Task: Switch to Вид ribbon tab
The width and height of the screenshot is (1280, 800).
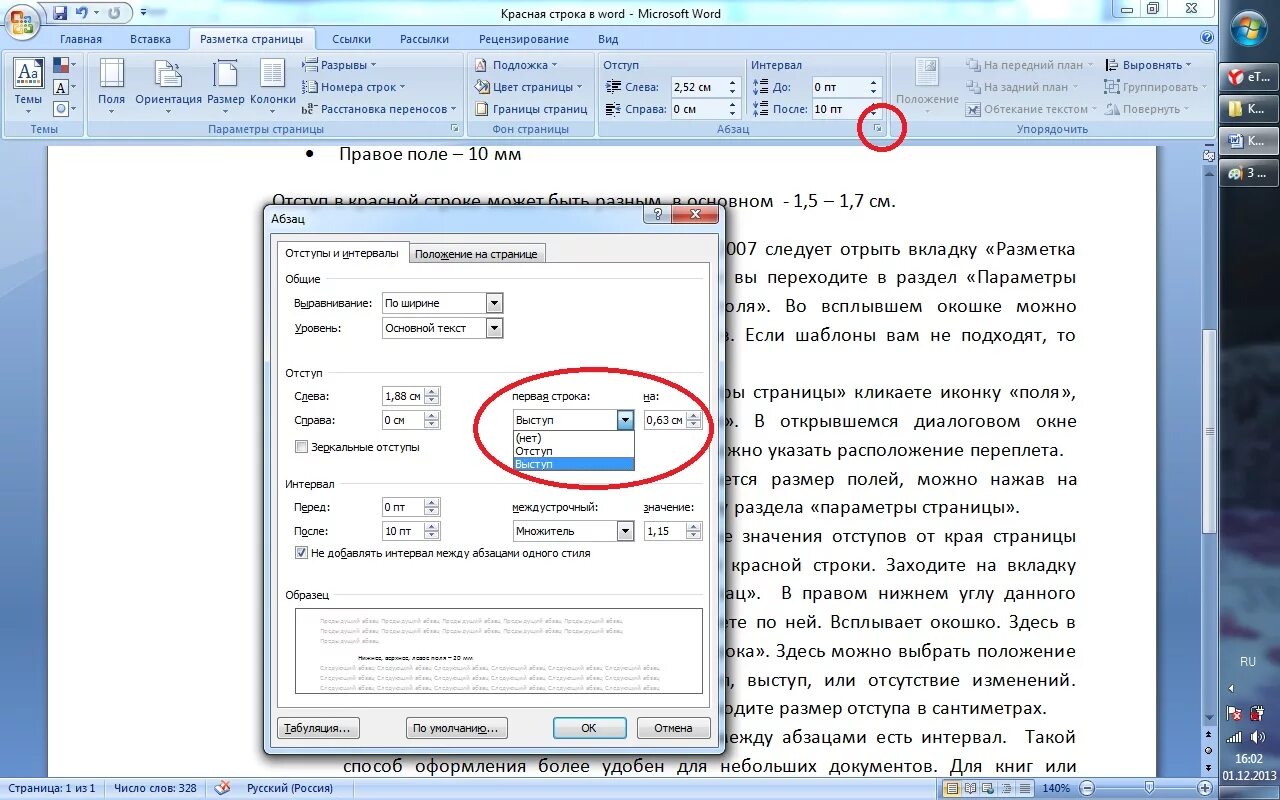Action: tap(608, 39)
